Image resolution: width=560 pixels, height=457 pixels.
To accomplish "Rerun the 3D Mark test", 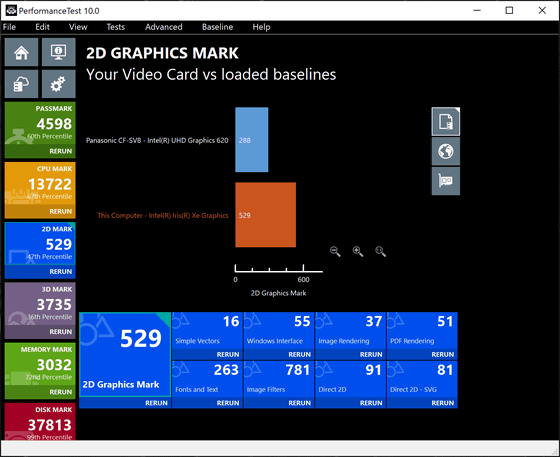I will pos(60,332).
